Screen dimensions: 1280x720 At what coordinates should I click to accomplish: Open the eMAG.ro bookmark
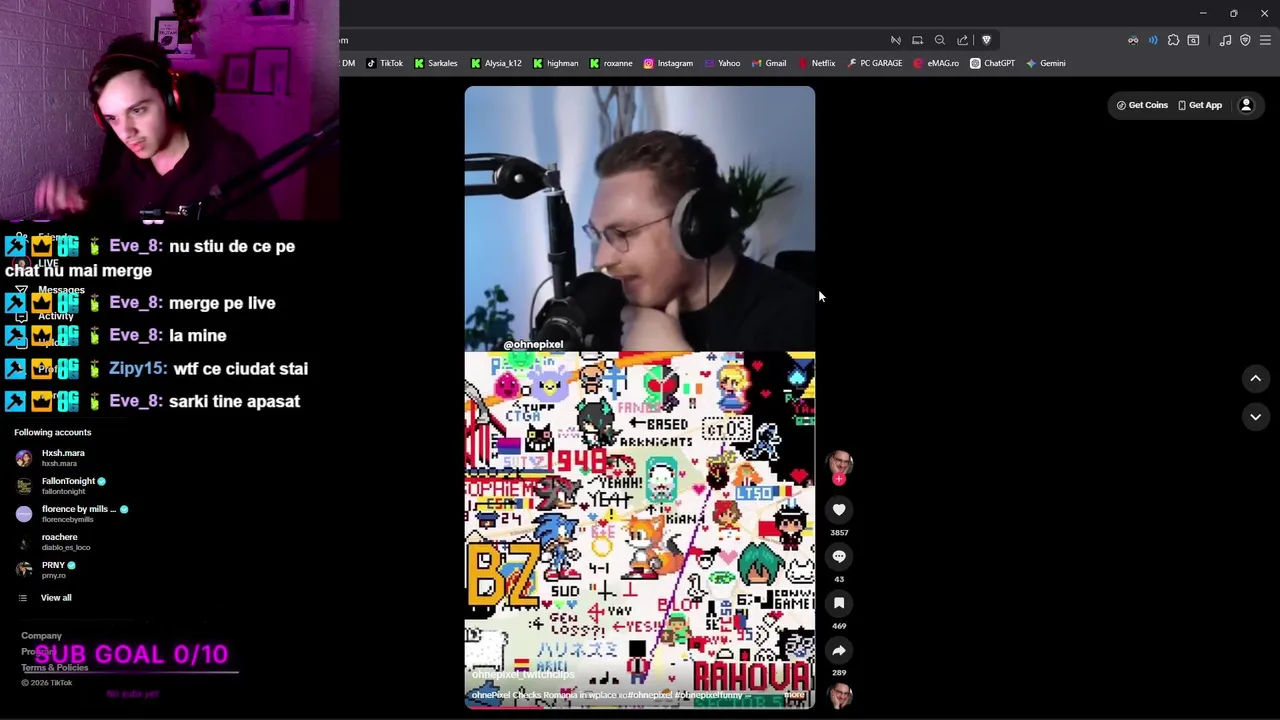click(x=936, y=63)
